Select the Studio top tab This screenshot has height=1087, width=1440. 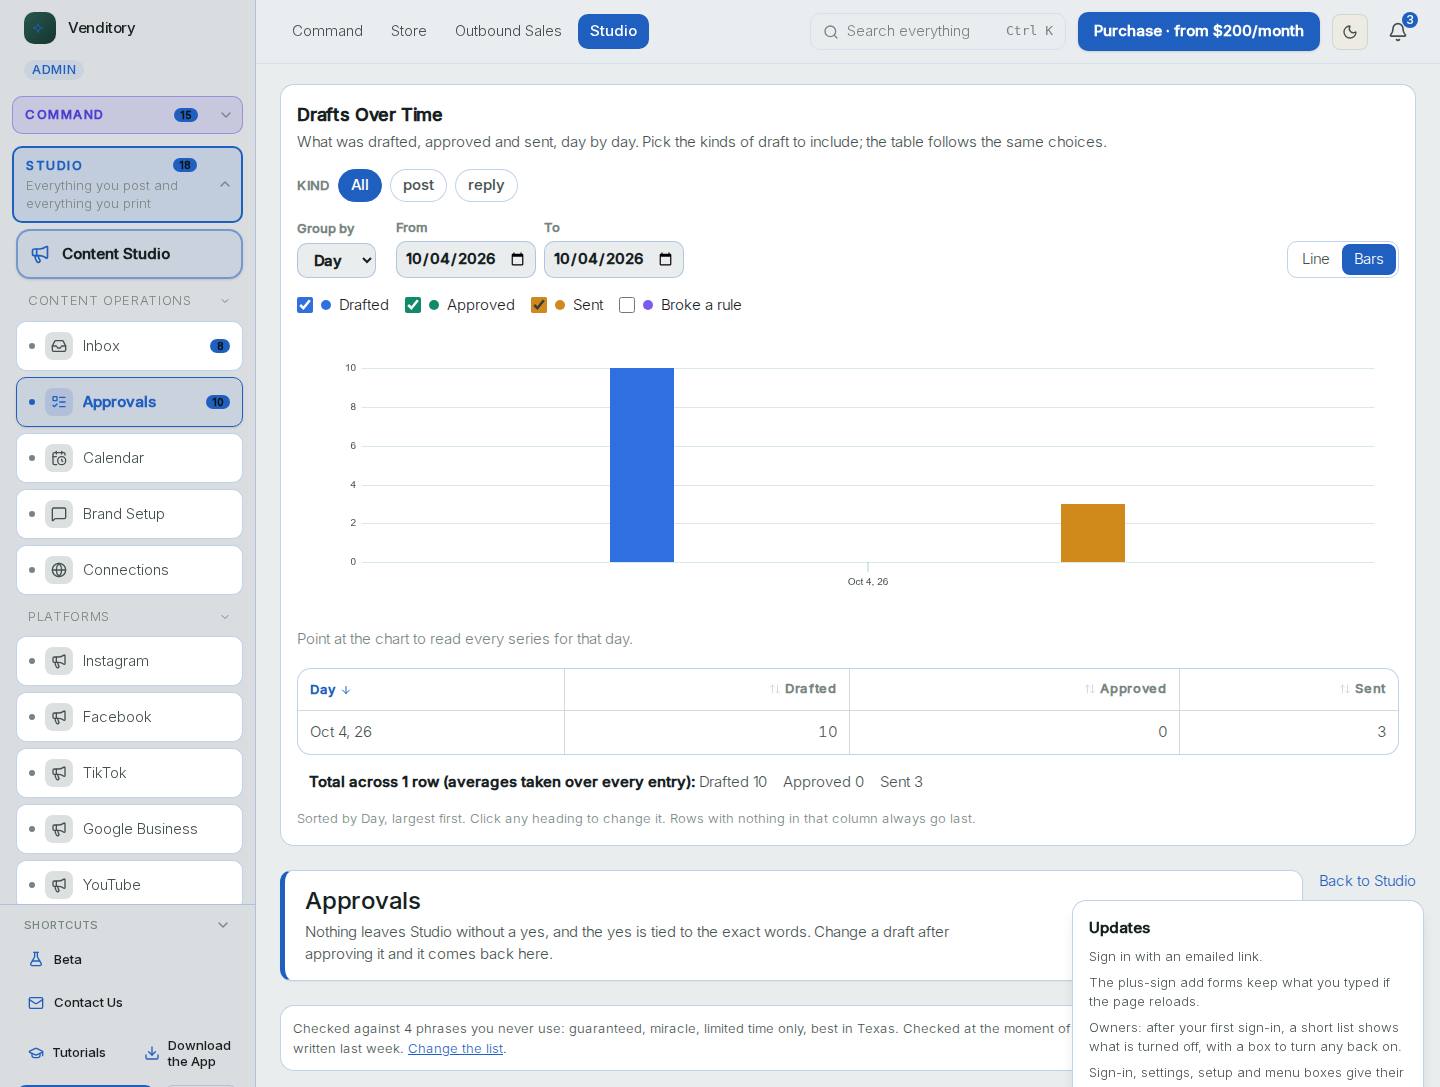coord(613,31)
